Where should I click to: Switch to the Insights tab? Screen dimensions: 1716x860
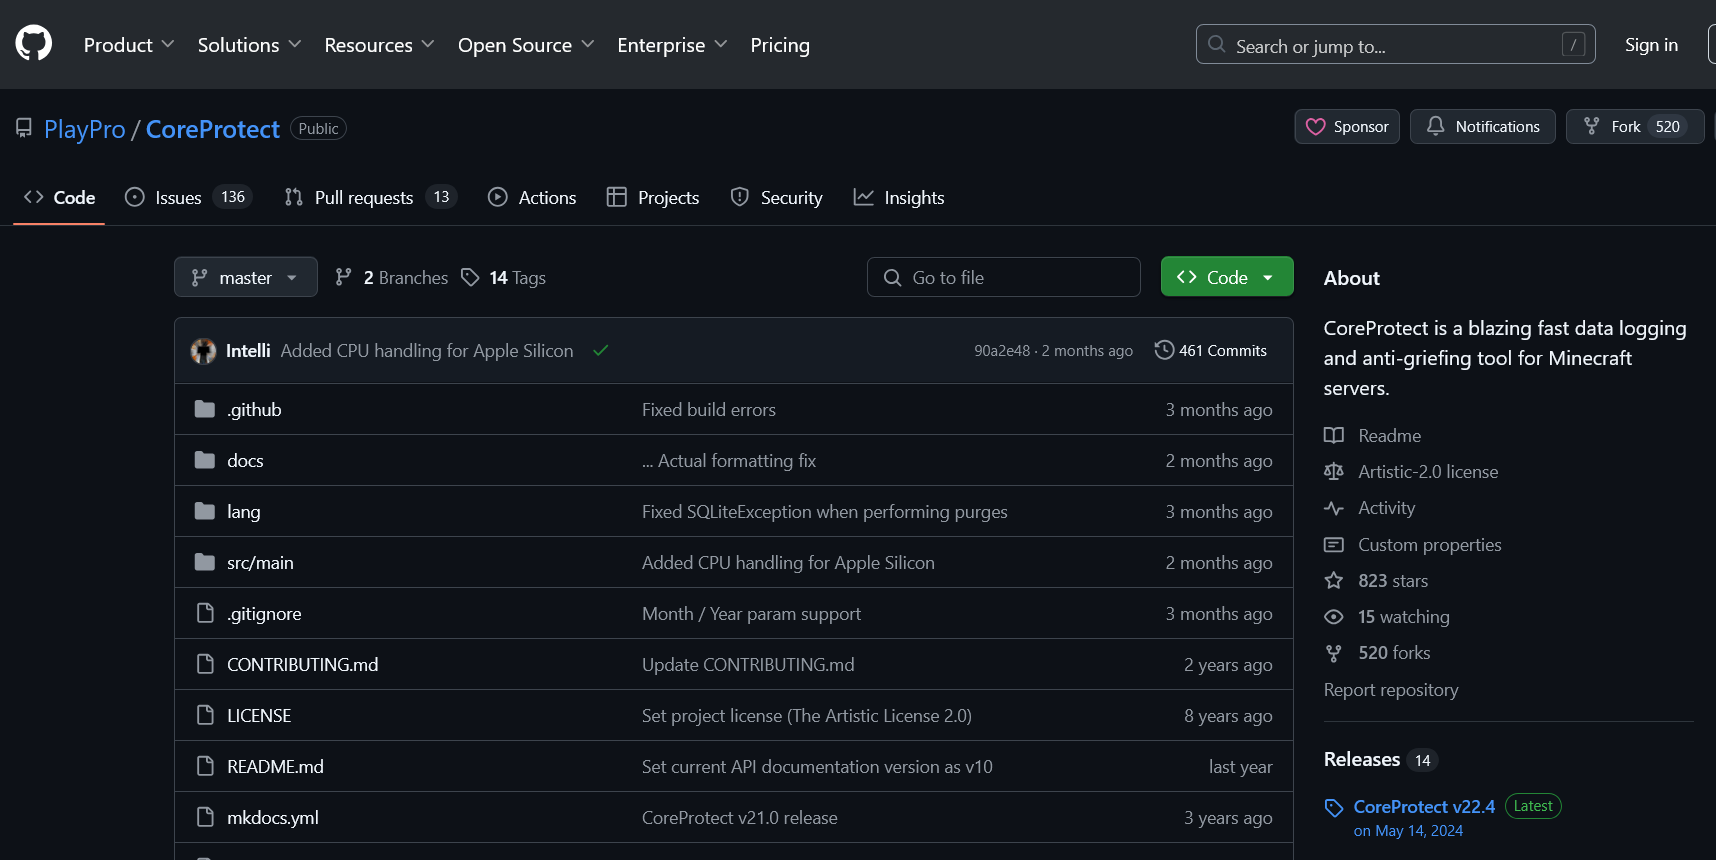[x=899, y=198]
